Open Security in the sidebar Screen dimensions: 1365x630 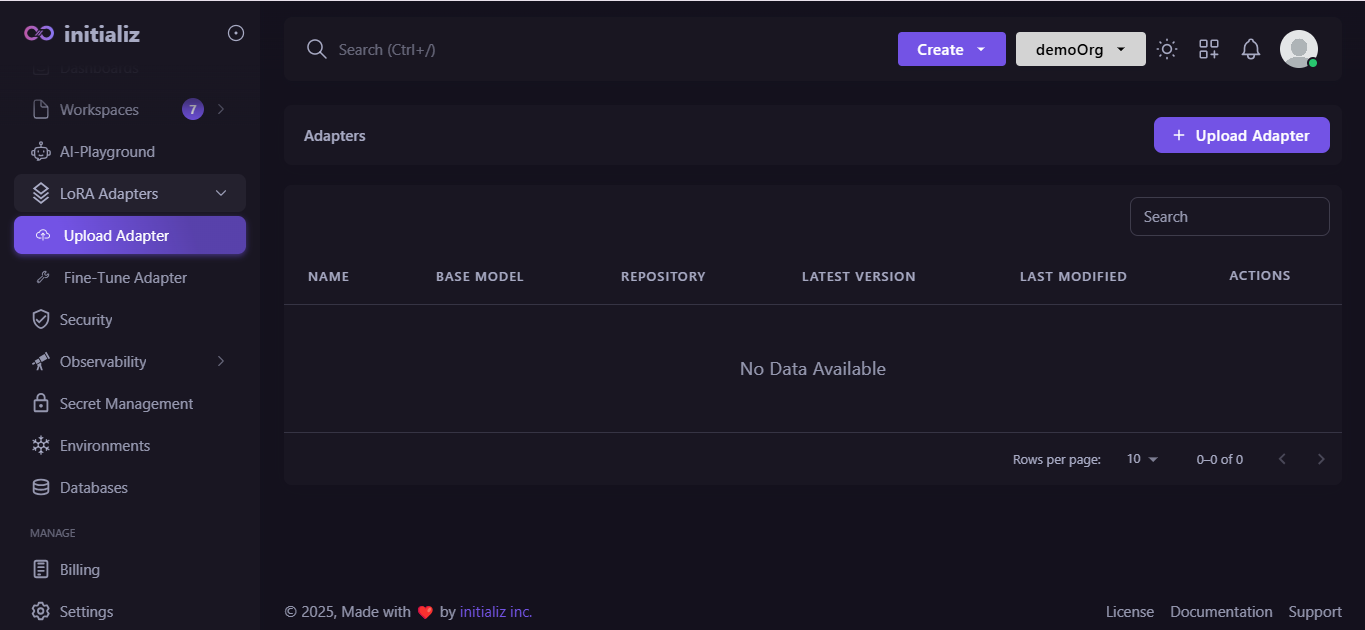tap(130, 320)
